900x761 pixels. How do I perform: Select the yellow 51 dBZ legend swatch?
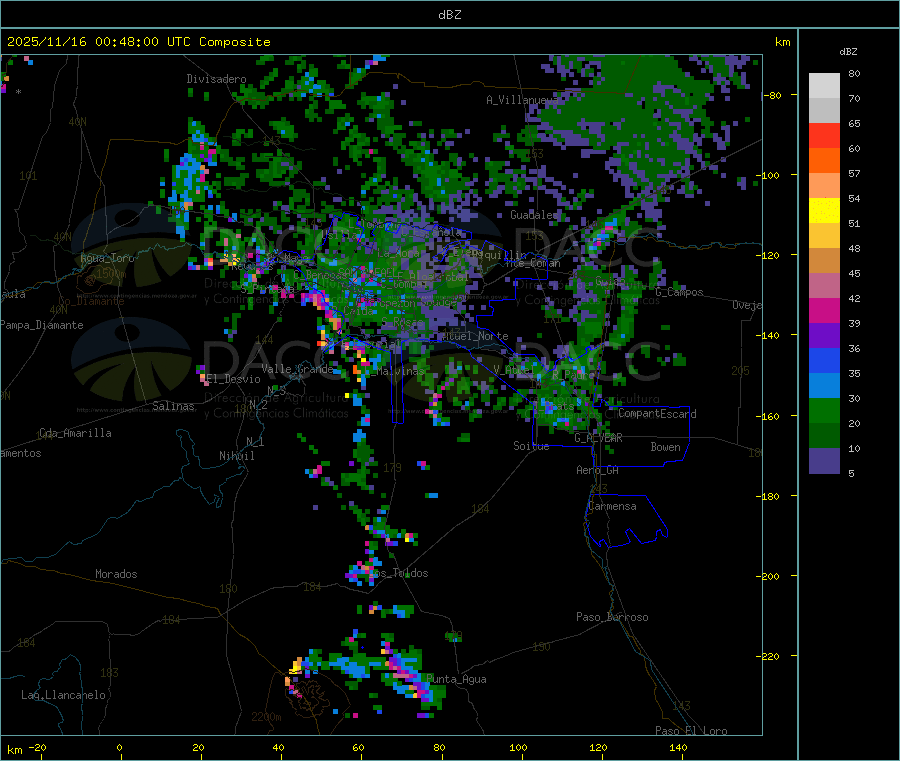tap(824, 211)
